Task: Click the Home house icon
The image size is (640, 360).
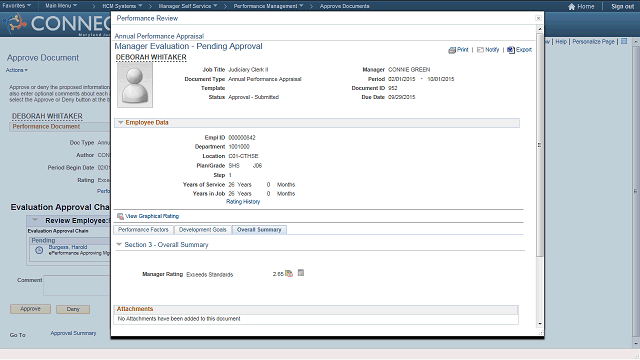Action: (x=571, y=7)
